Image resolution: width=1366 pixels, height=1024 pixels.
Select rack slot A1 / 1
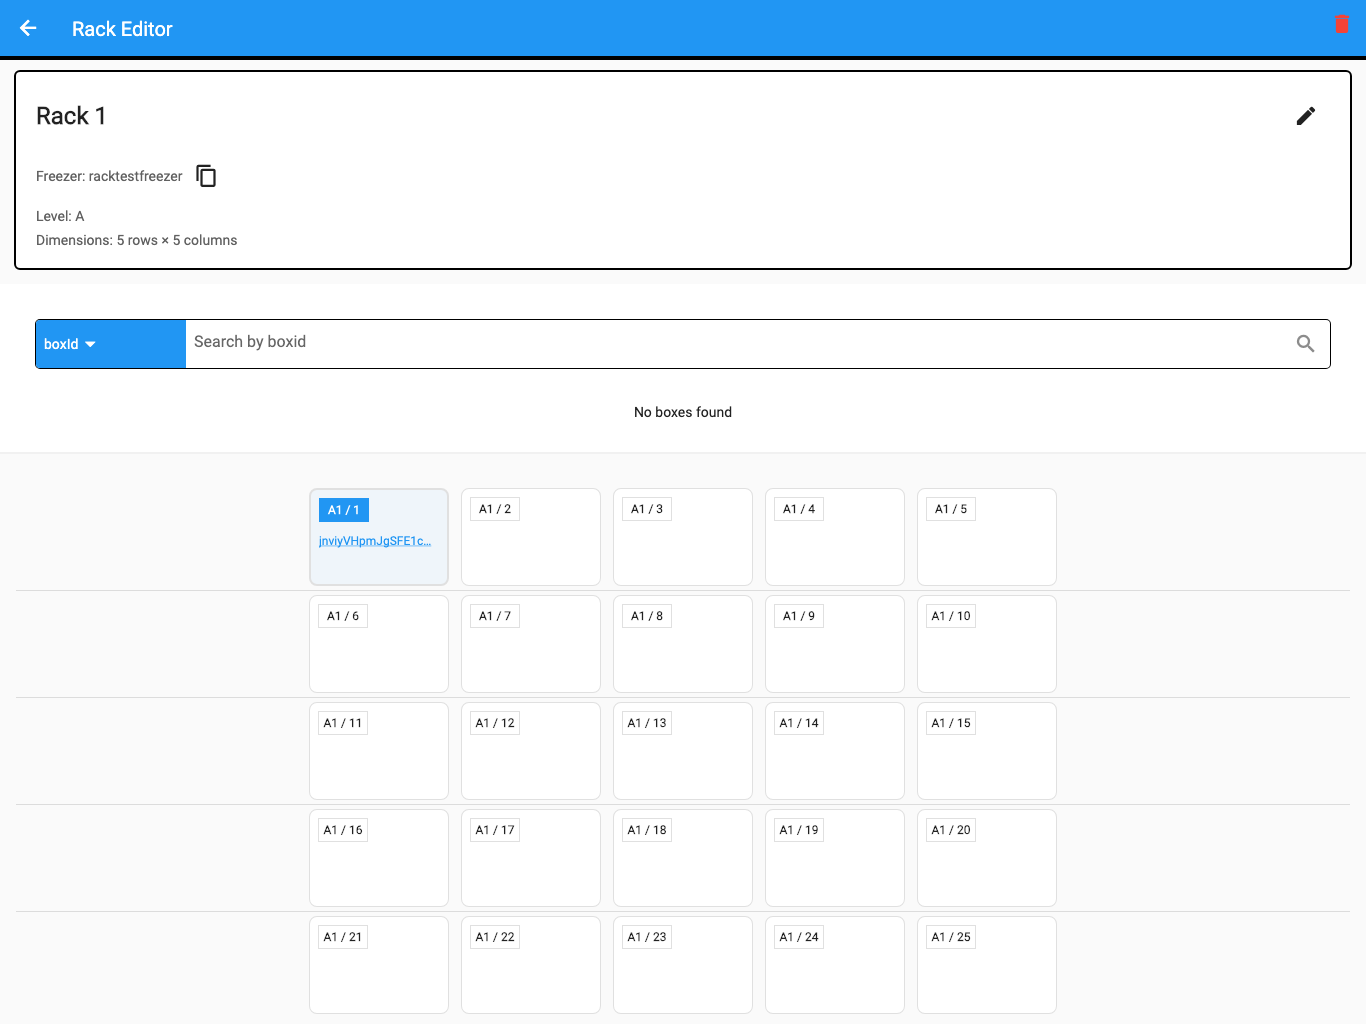point(379,537)
